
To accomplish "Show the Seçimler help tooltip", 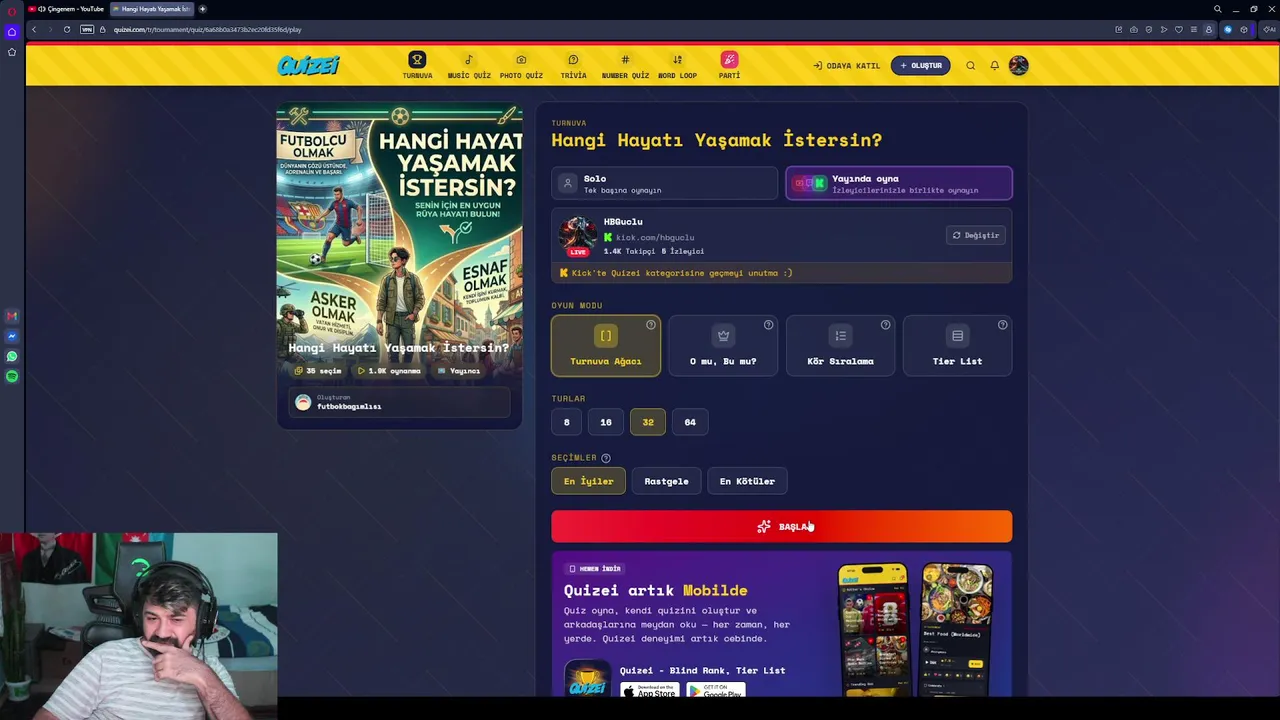I will tap(605, 458).
